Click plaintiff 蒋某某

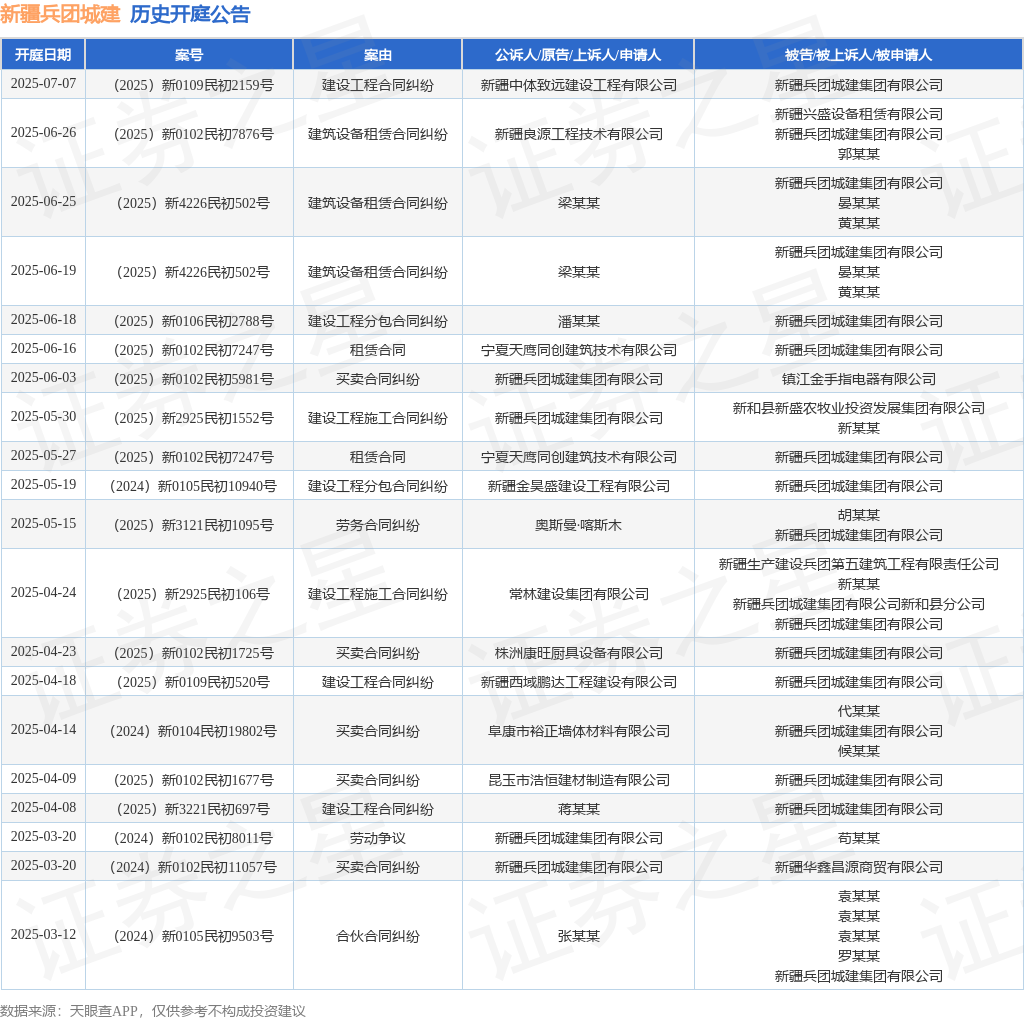pos(578,809)
